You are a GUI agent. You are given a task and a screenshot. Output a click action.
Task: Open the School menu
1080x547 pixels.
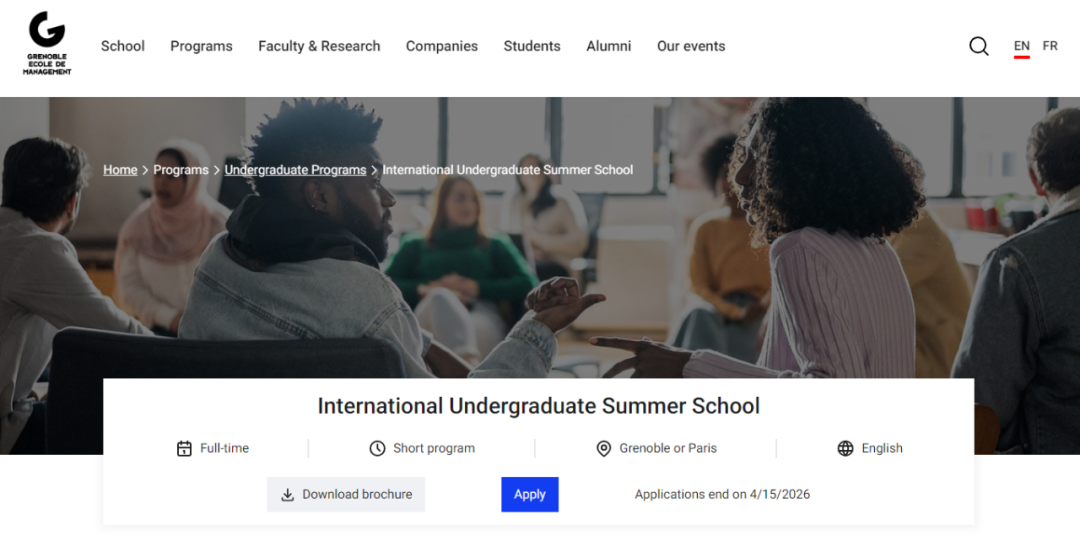tap(123, 46)
